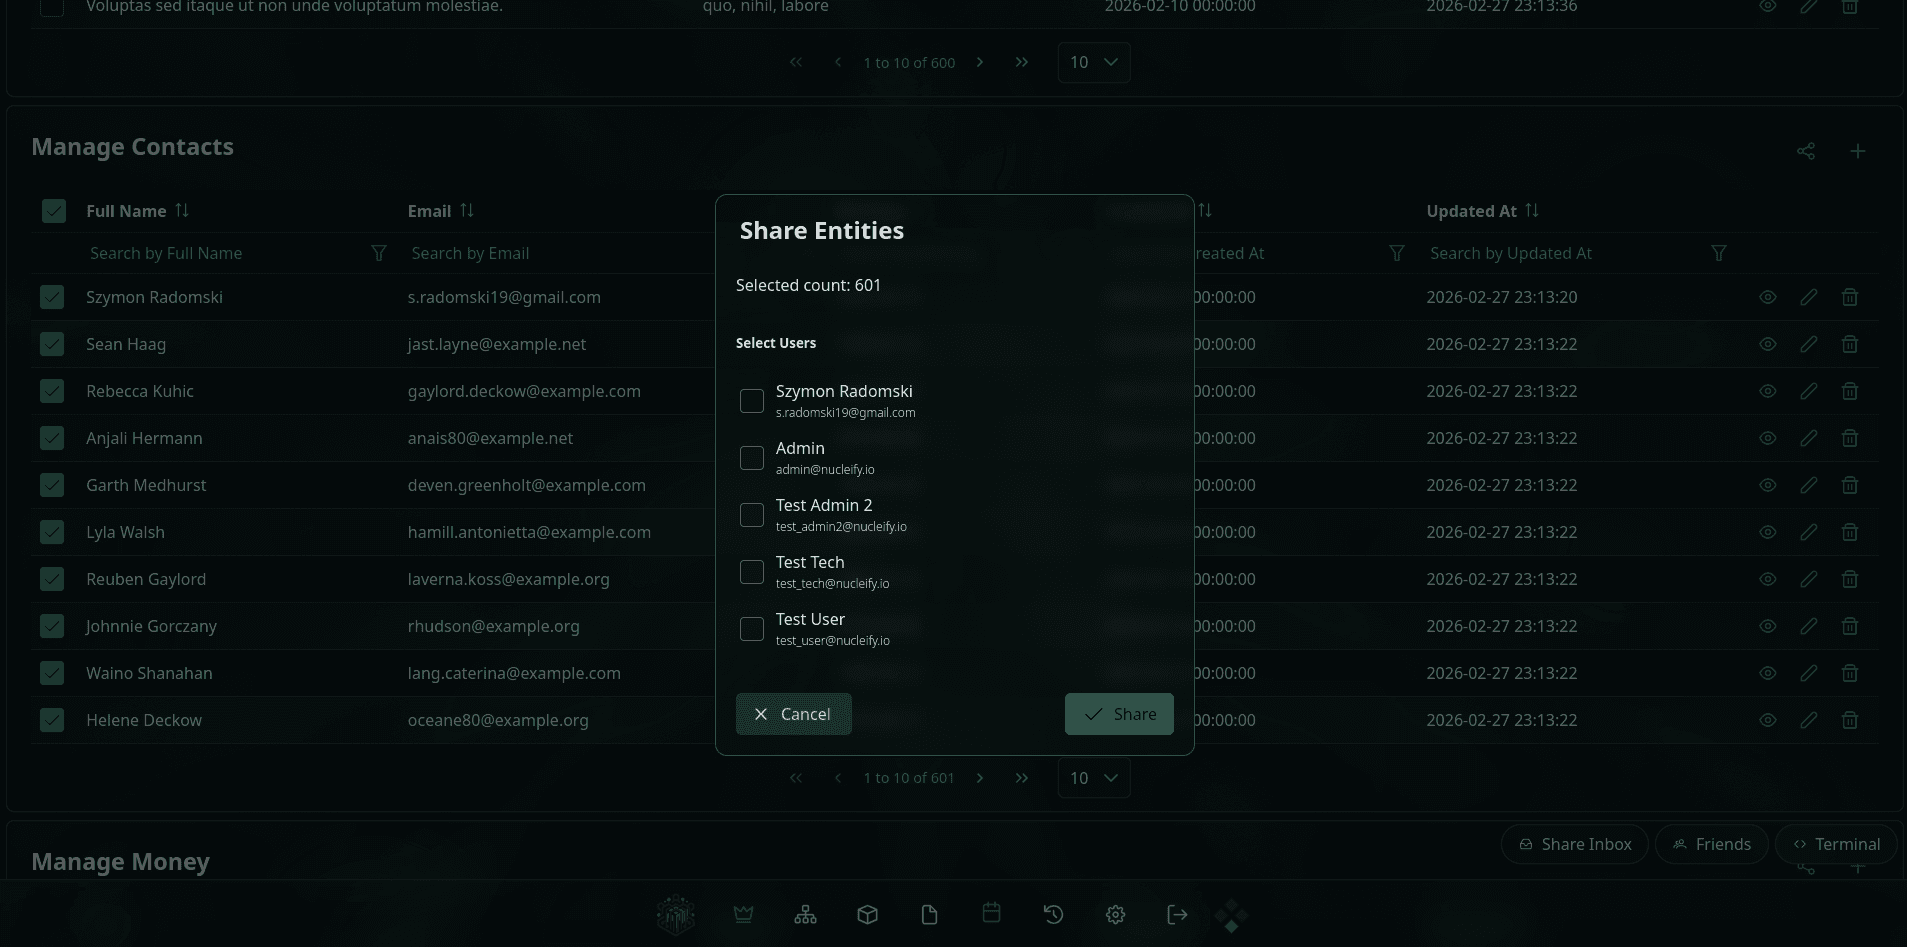Open the settings gear in the bottom dock
1907x947 pixels.
pyautogui.click(x=1115, y=914)
